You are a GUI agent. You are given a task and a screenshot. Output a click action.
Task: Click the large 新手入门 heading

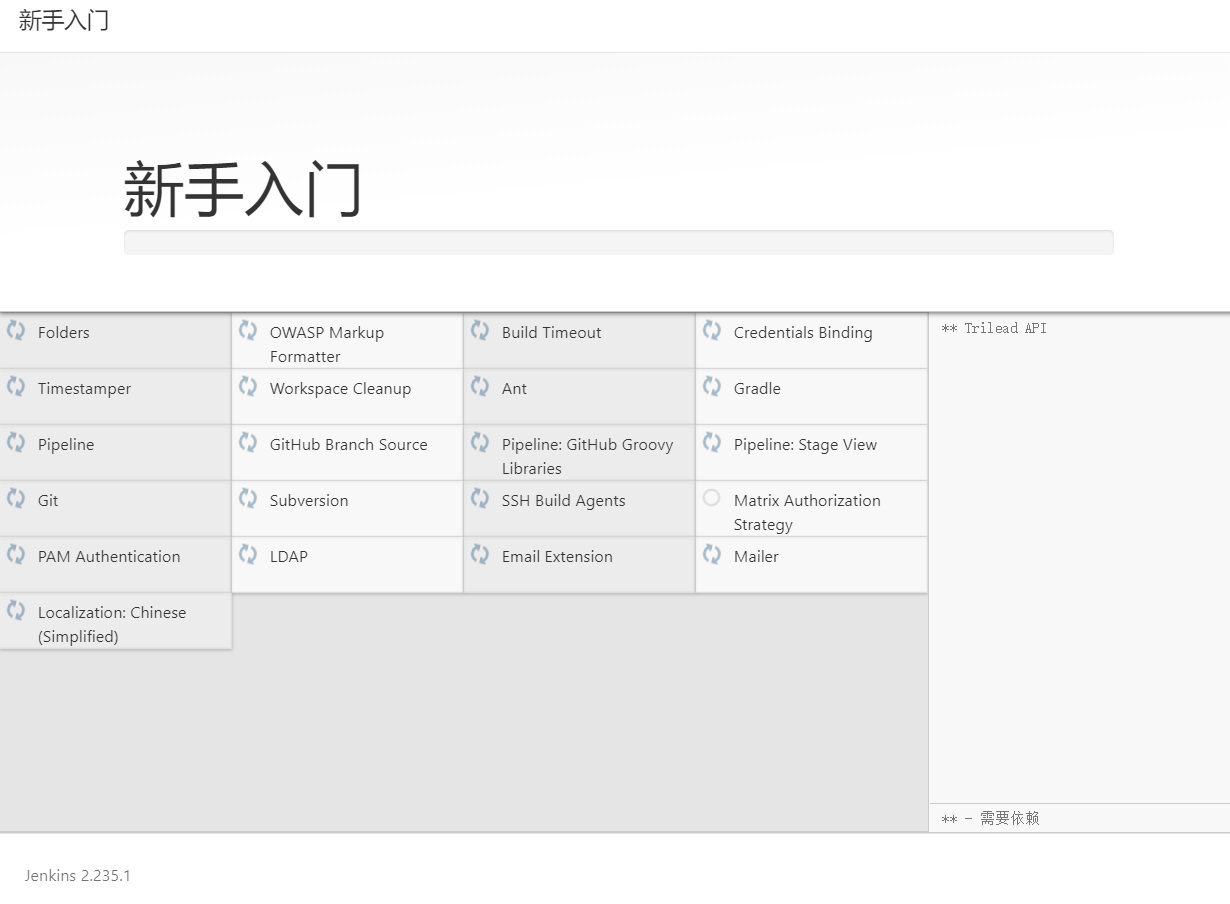pos(243,190)
